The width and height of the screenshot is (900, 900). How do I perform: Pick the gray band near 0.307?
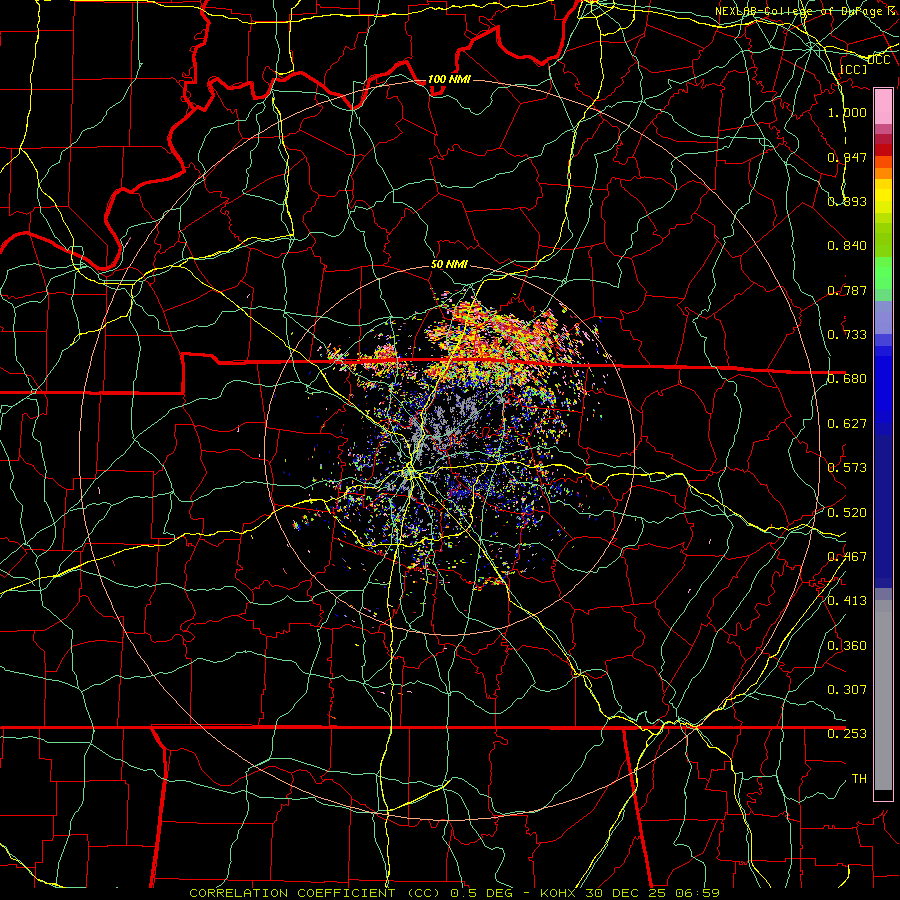[x=883, y=695]
